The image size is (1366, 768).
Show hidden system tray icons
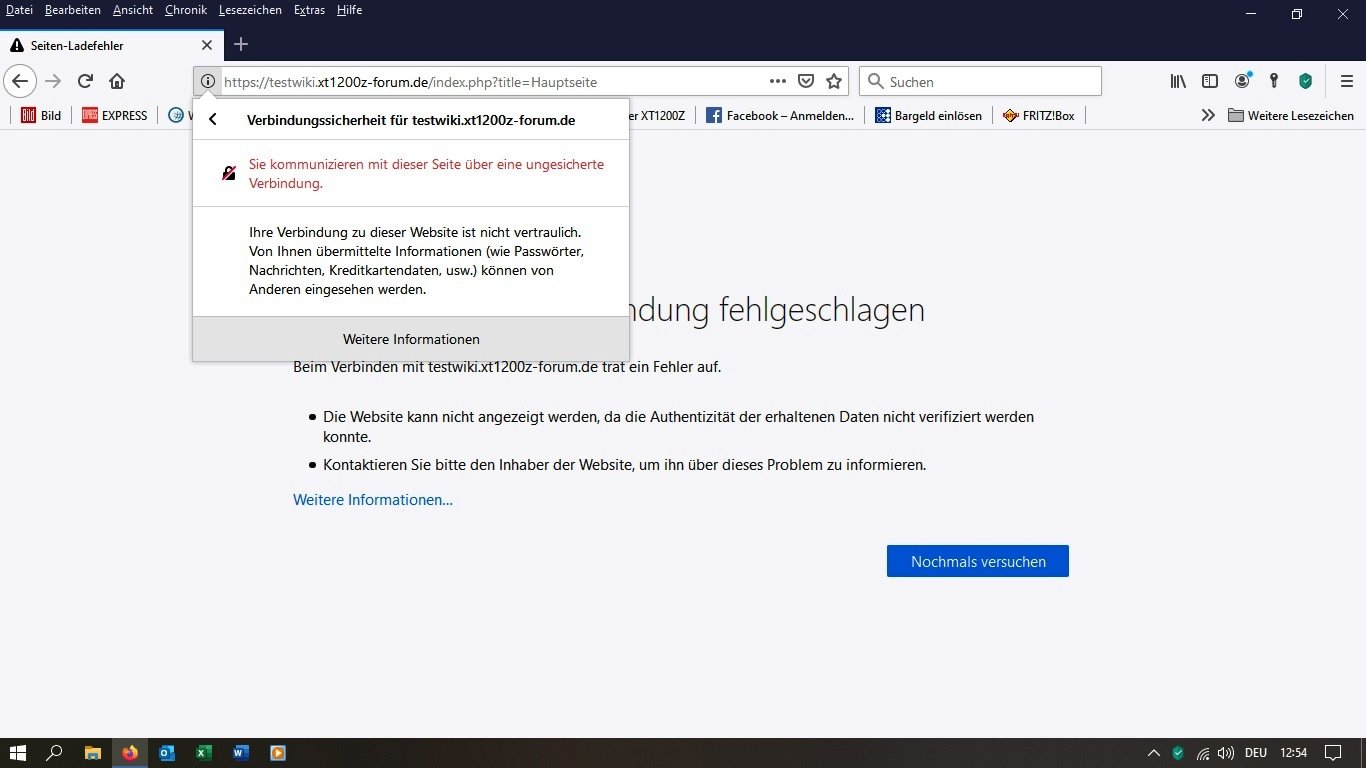1153,753
